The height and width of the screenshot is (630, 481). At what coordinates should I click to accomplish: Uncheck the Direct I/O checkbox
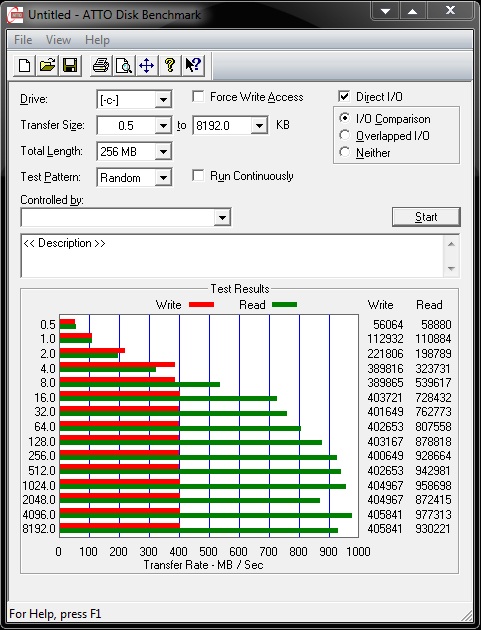tap(344, 97)
